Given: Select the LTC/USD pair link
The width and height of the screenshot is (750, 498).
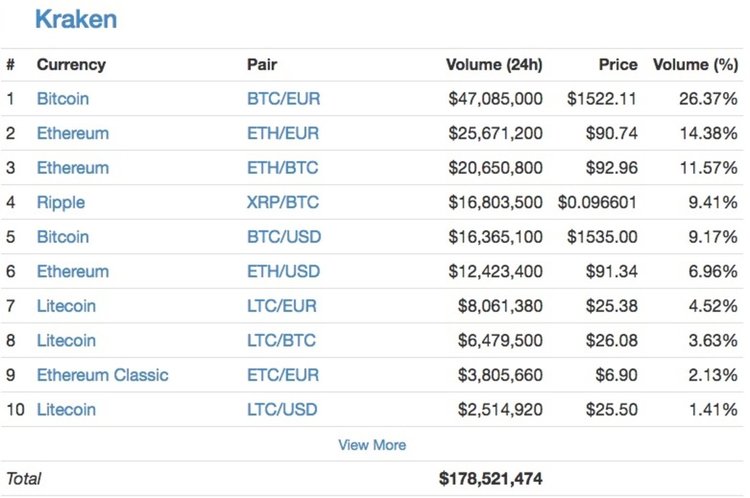Looking at the screenshot, I should coord(283,409).
